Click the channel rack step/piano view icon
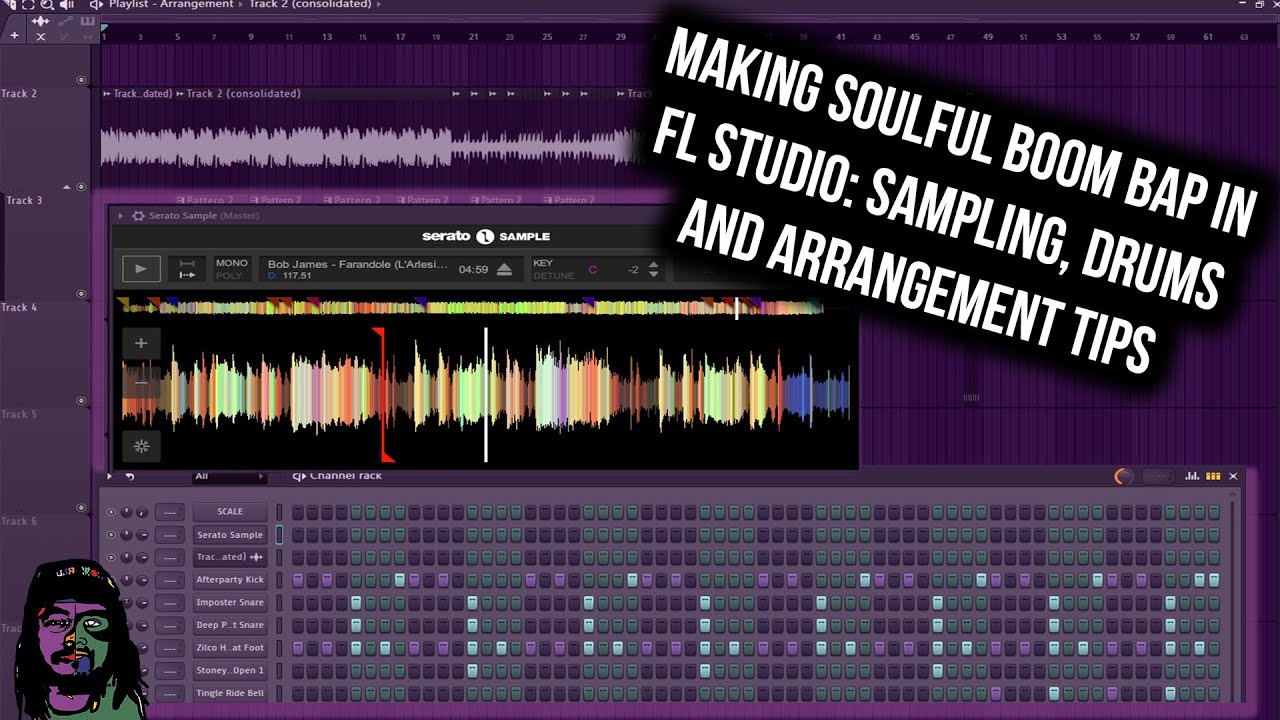 [x=1213, y=477]
